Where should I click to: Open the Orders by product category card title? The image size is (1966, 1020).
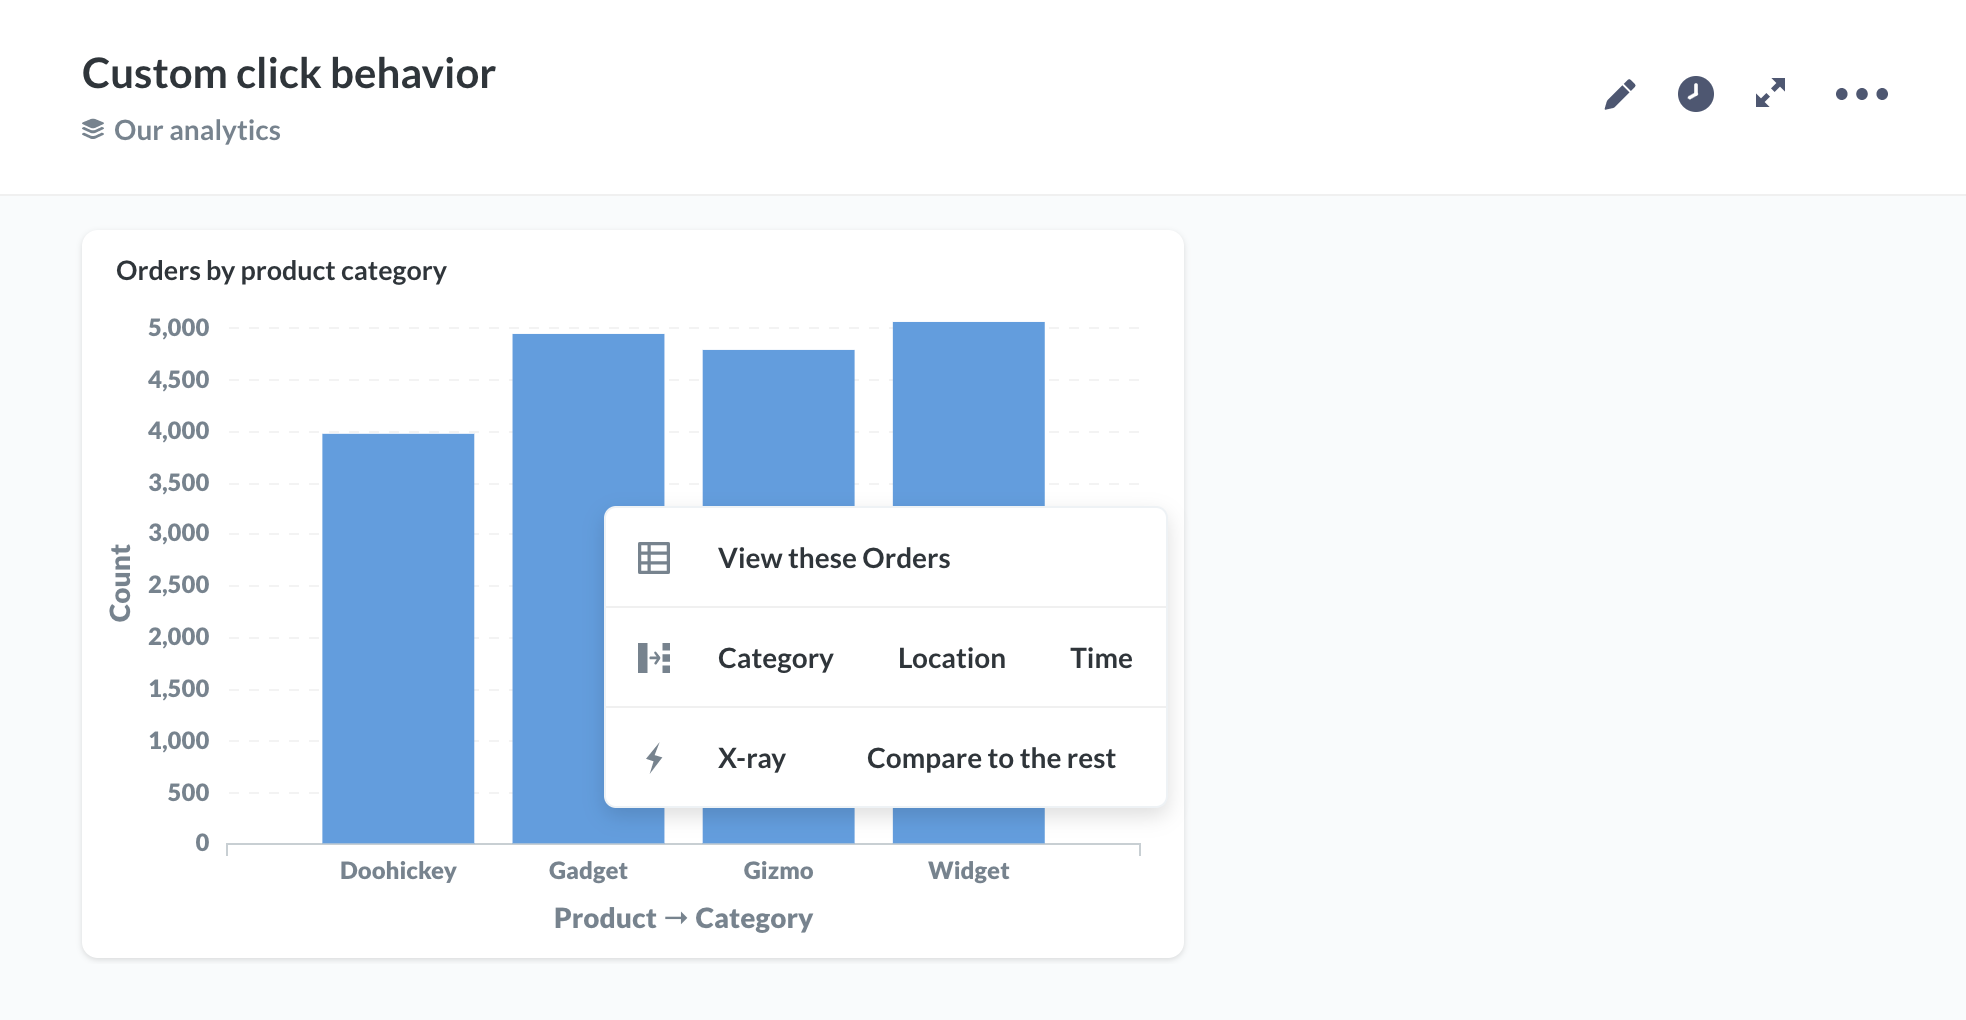tap(281, 271)
